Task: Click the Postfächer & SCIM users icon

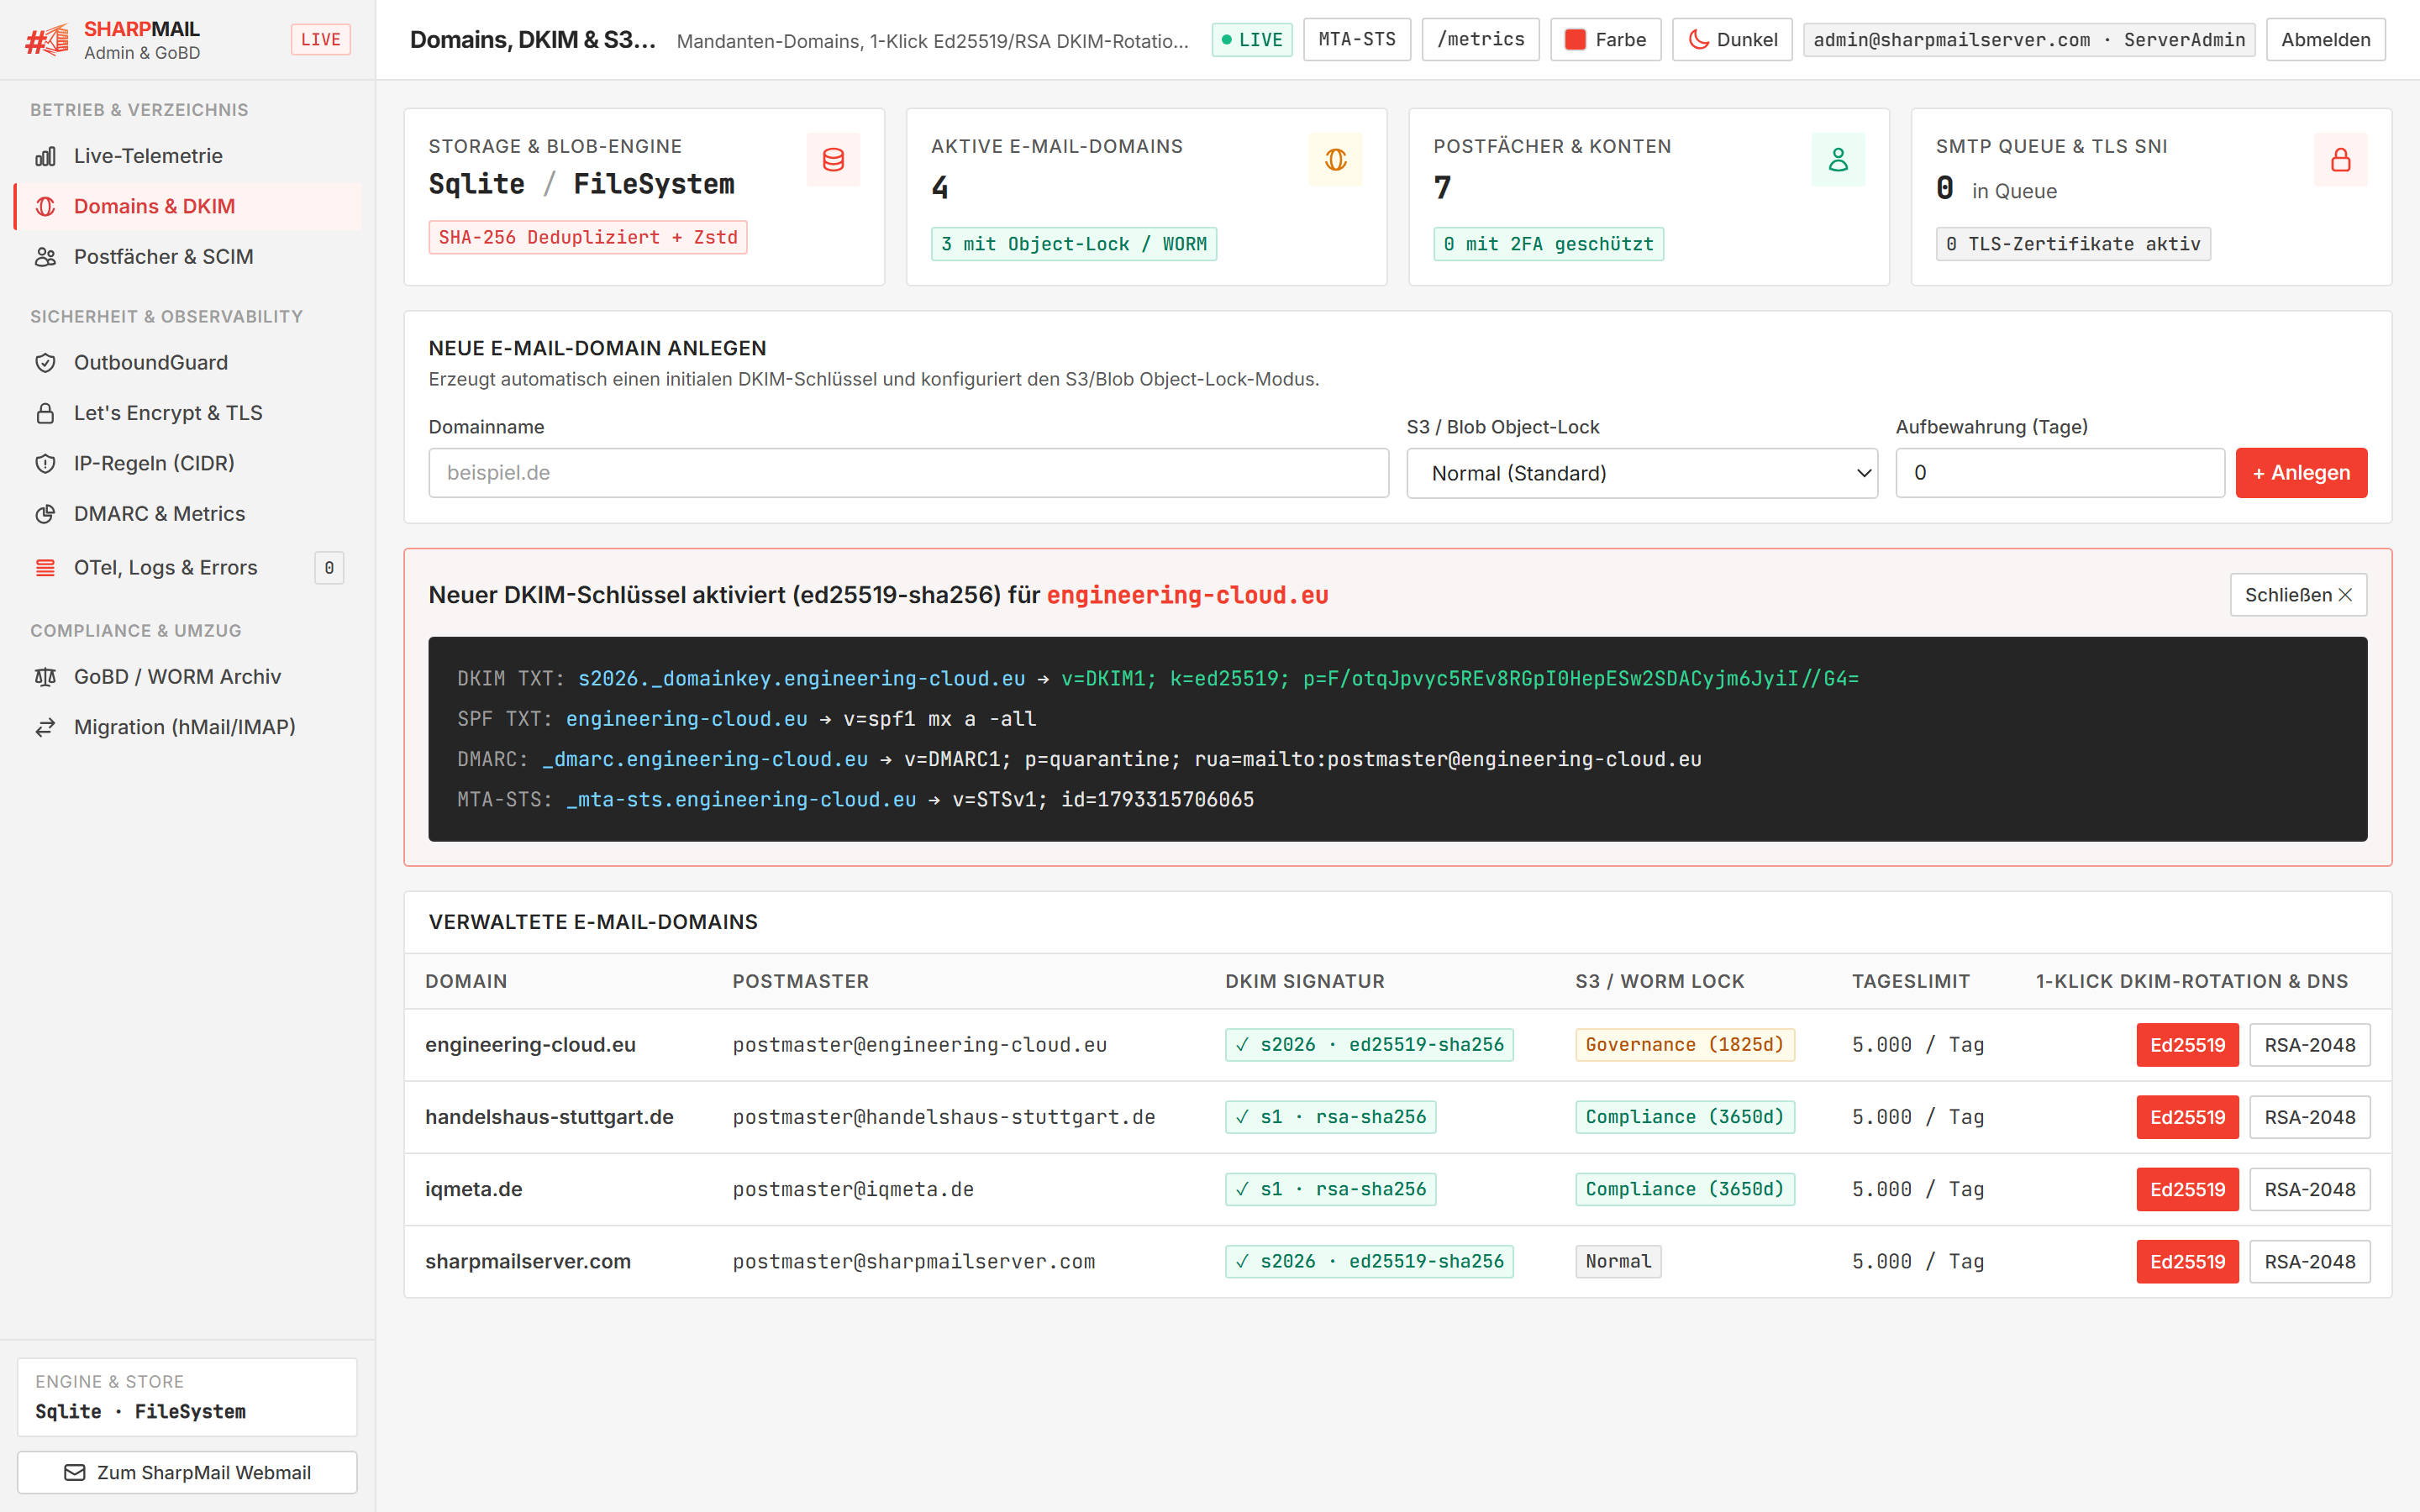Action: pos(45,257)
